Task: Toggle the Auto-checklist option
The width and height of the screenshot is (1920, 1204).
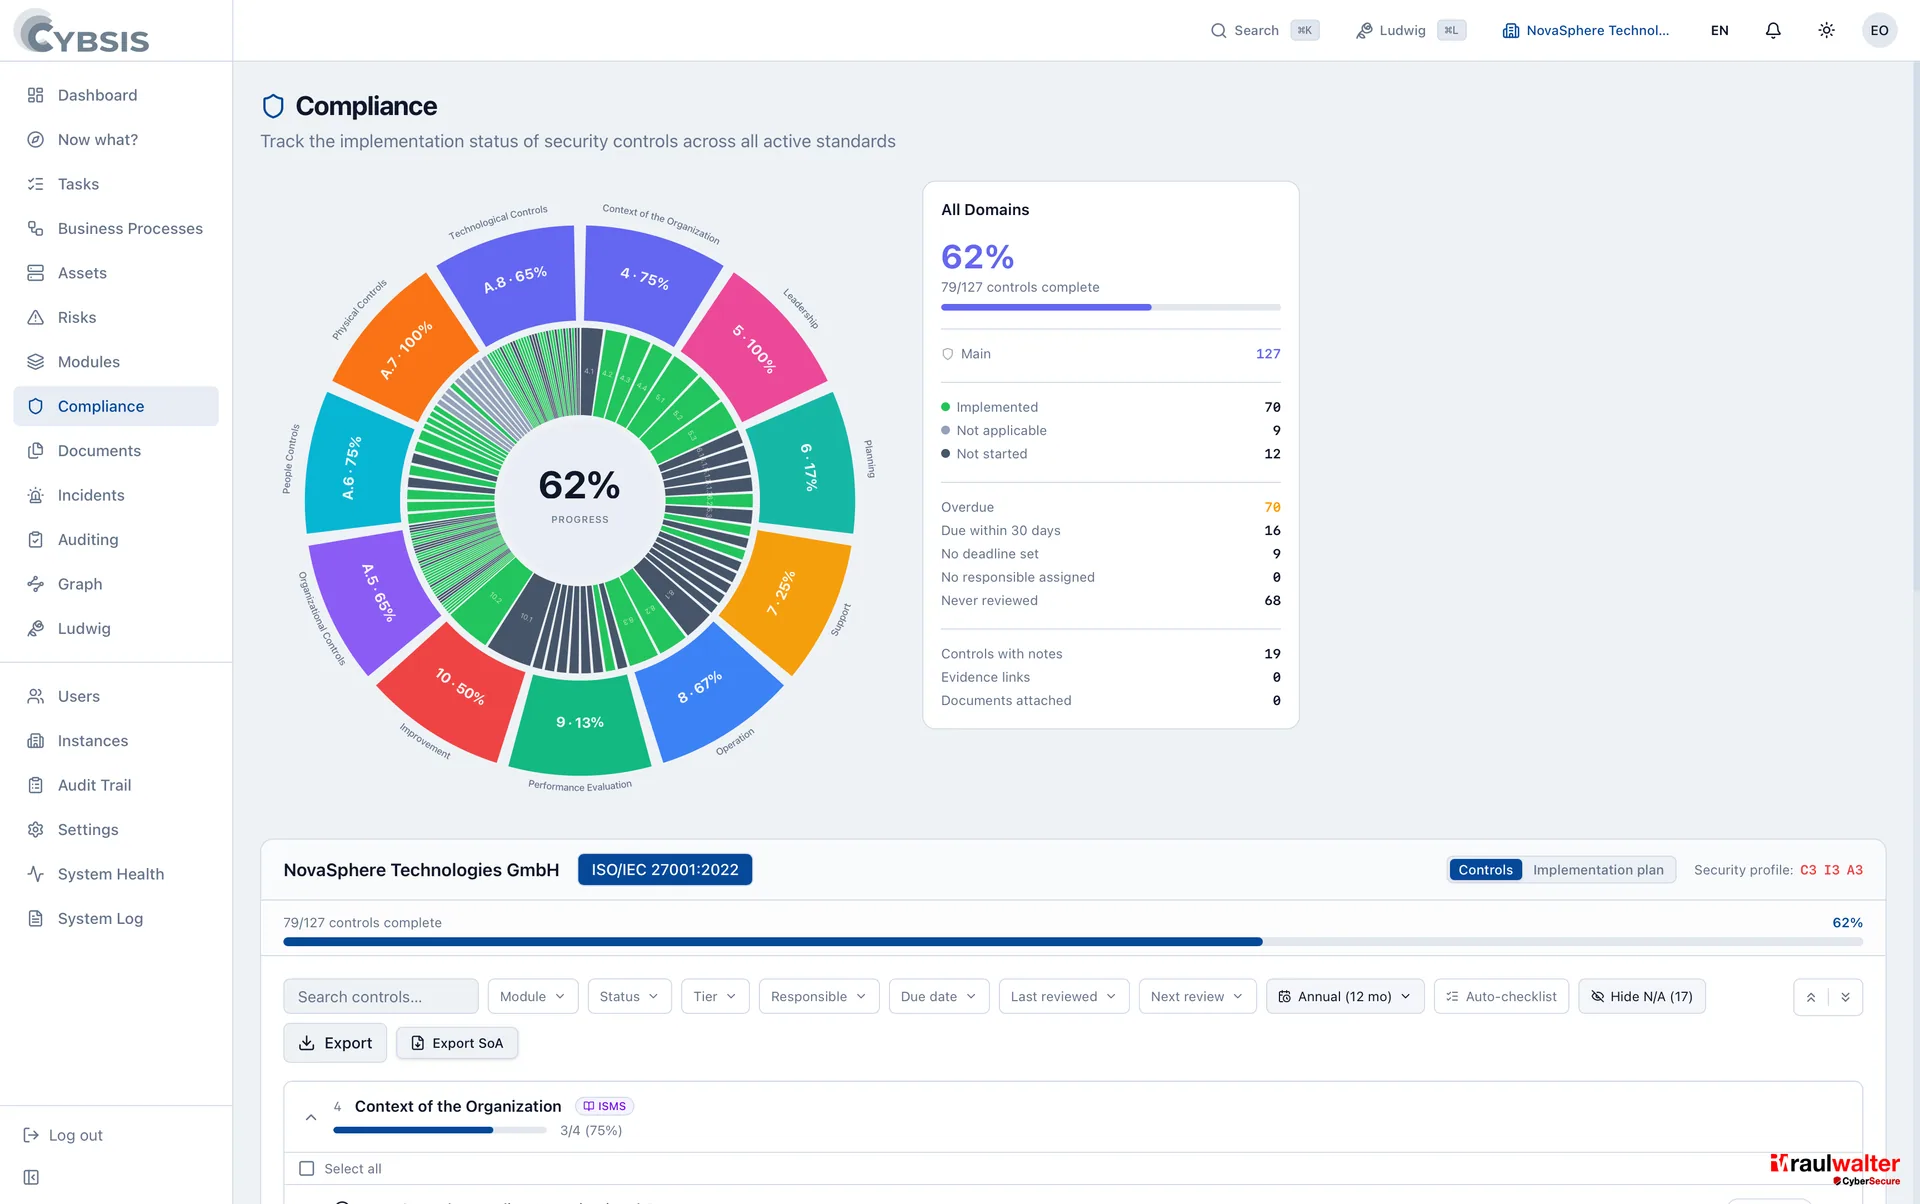Action: (x=1501, y=996)
